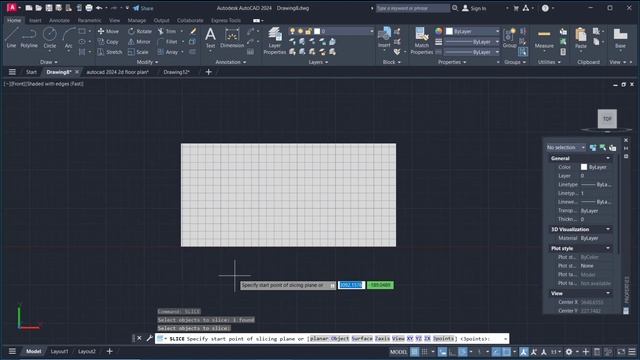Activate the Trim tool

167,31
